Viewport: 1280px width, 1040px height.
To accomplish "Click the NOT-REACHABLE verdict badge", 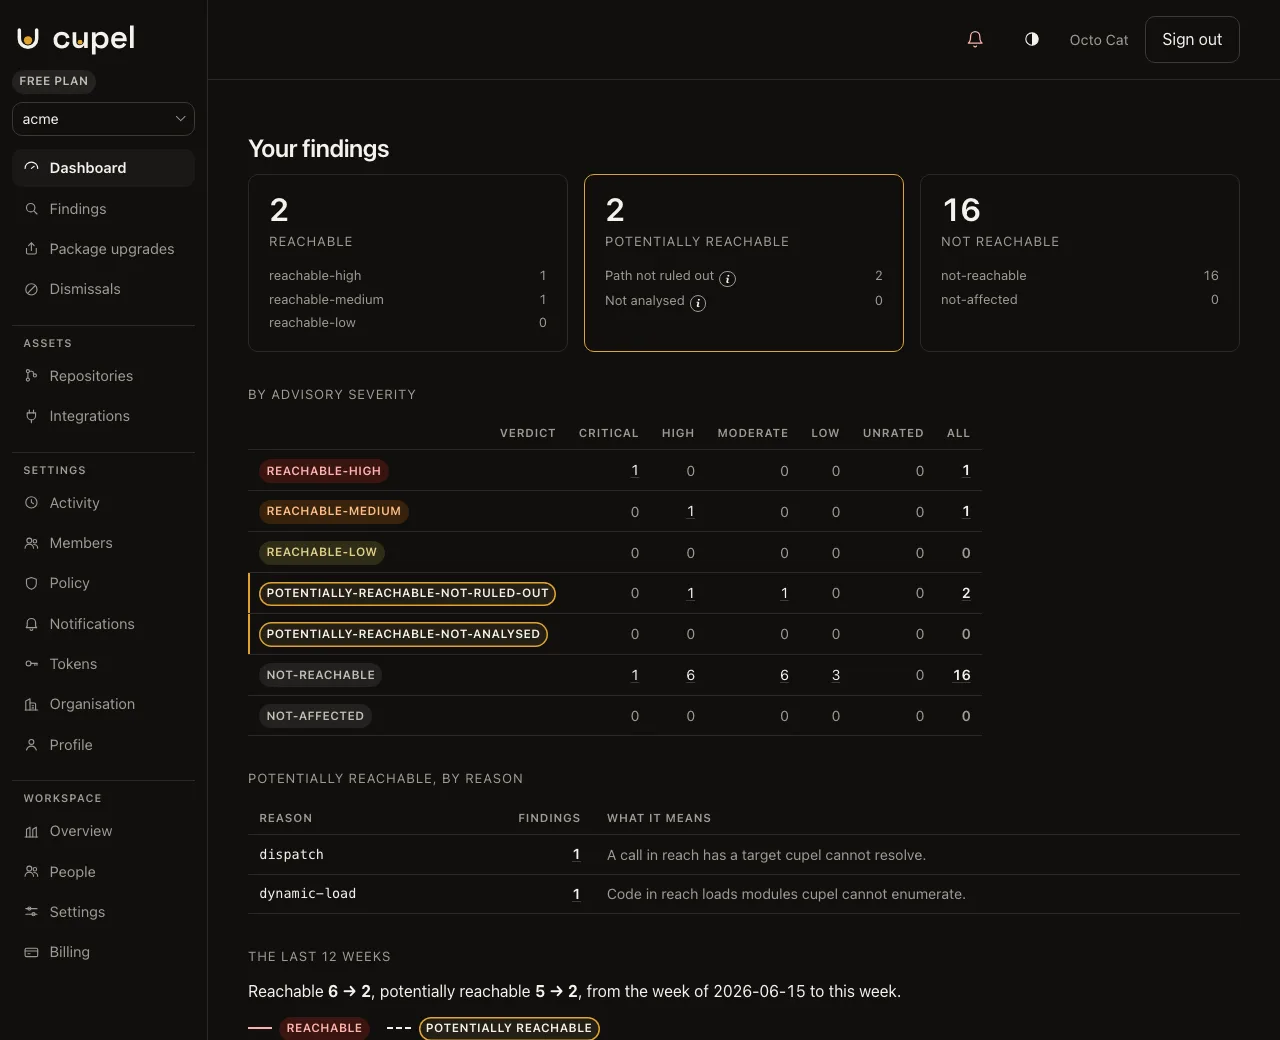I will 321,675.
